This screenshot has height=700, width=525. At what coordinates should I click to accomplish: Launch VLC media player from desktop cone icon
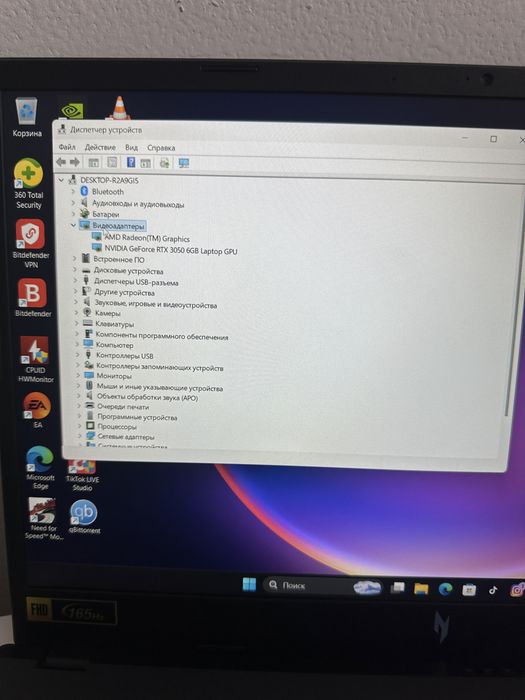tap(119, 108)
